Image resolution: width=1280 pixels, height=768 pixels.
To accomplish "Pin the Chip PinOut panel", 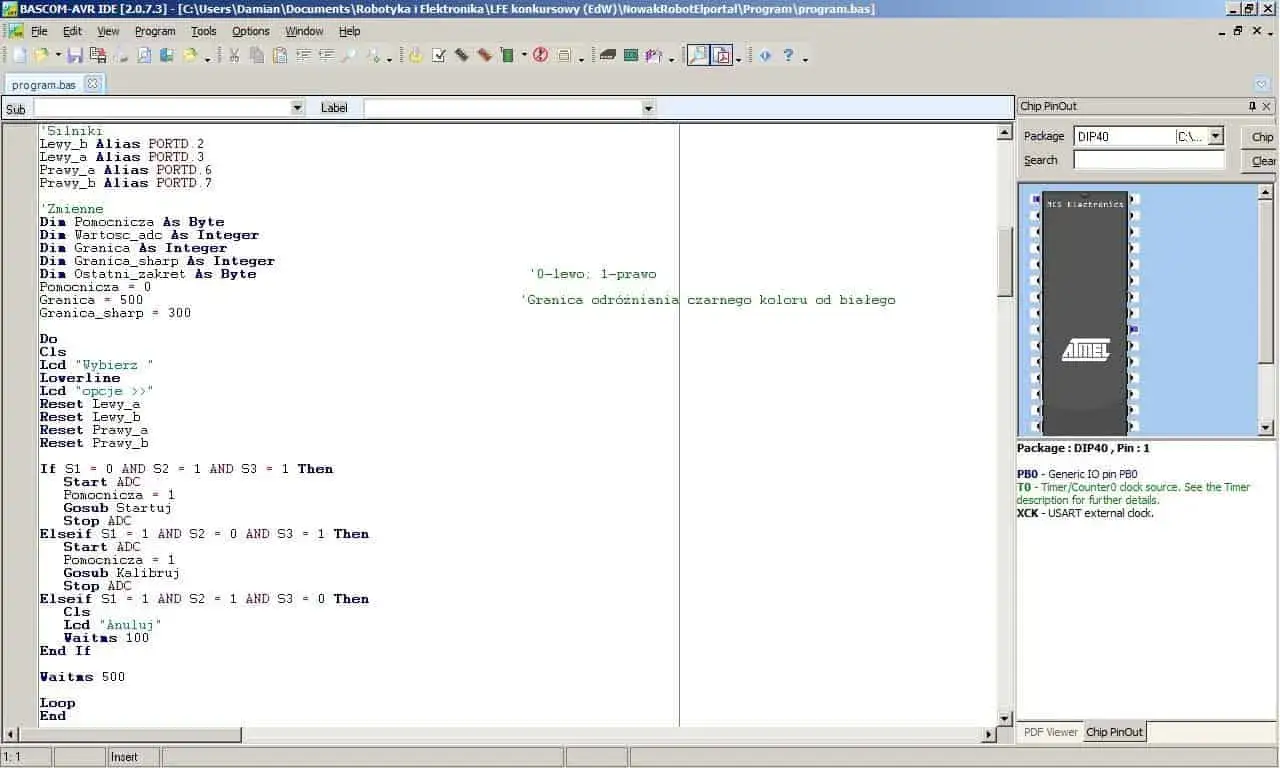I will [x=1252, y=106].
